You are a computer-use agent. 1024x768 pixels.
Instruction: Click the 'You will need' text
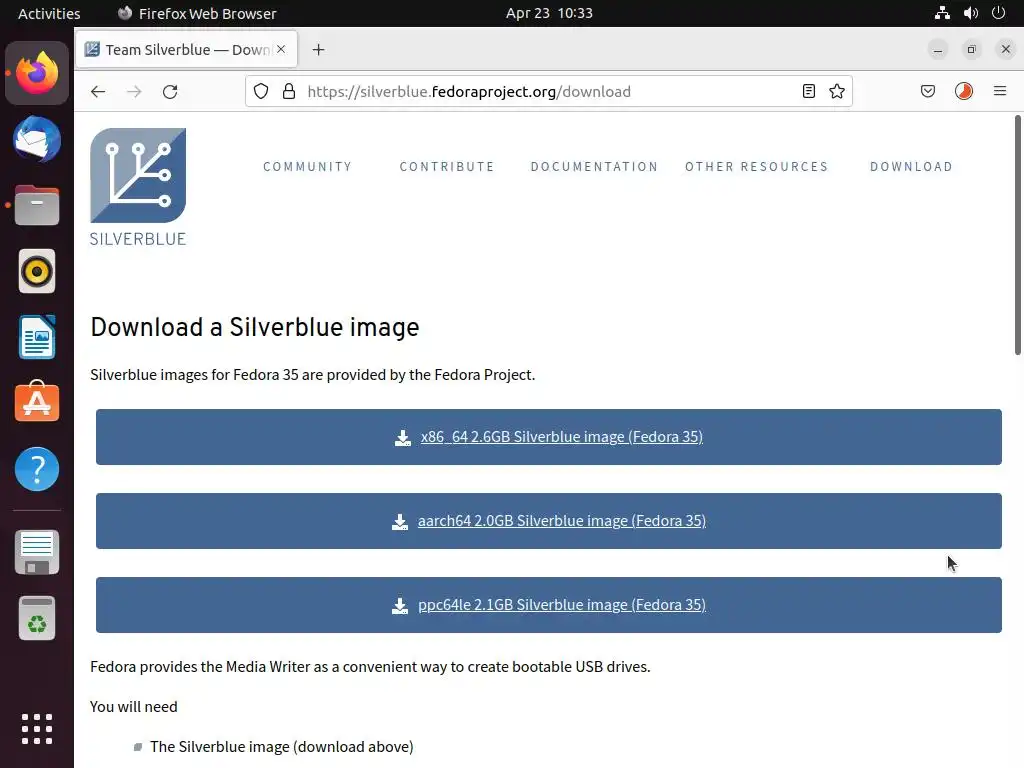pyautogui.click(x=134, y=707)
